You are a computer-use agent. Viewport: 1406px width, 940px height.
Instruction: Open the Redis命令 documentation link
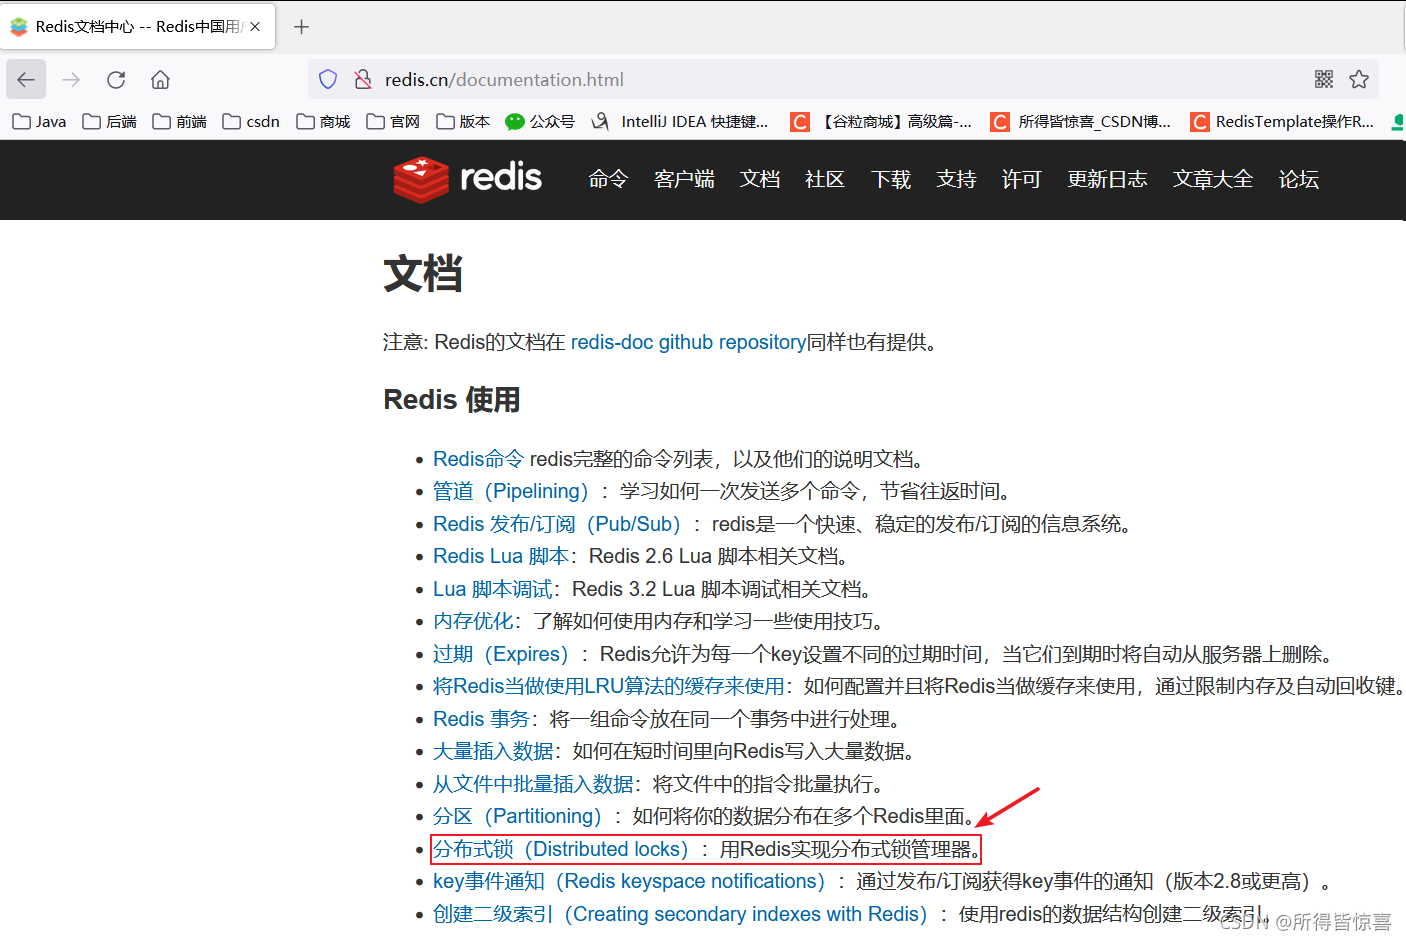pyautogui.click(x=478, y=459)
